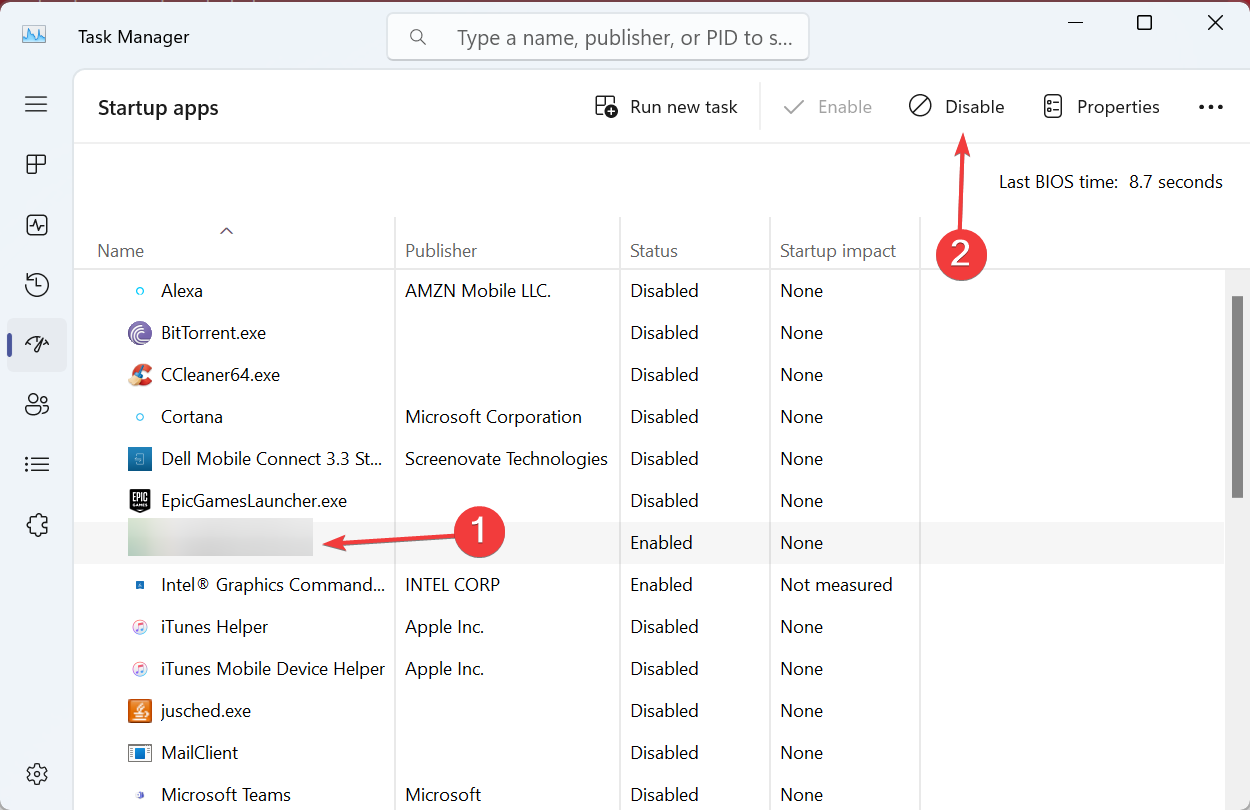Open the hamburger navigation menu
This screenshot has width=1250, height=810.
[36, 104]
